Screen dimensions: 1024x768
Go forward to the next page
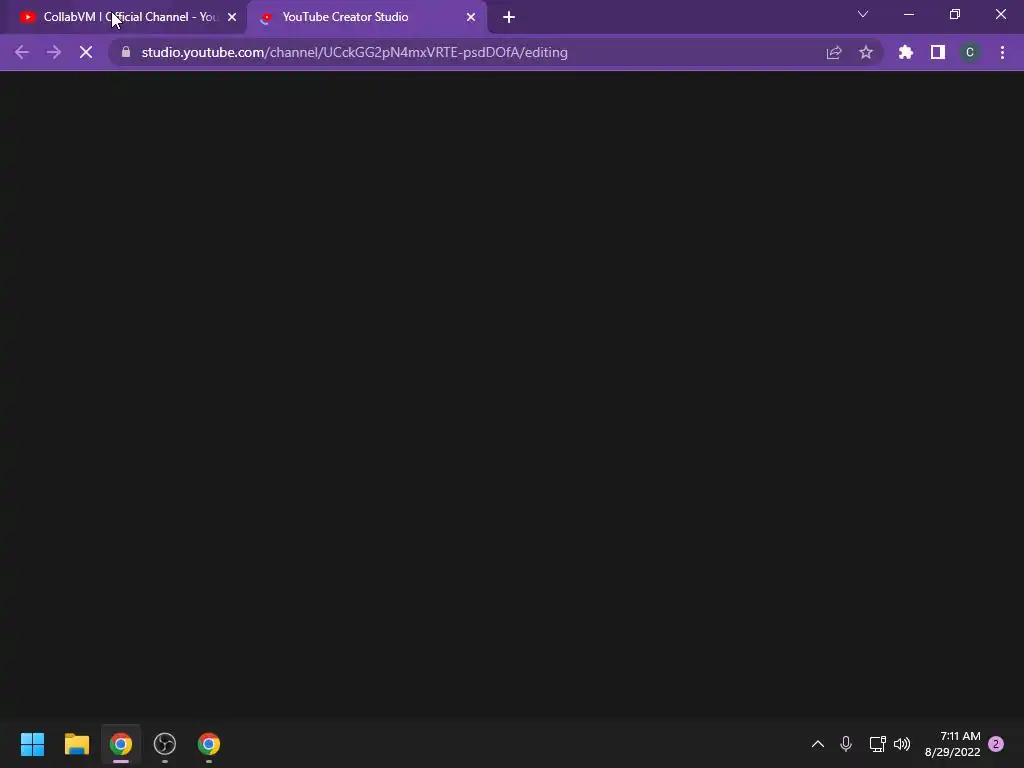click(54, 52)
